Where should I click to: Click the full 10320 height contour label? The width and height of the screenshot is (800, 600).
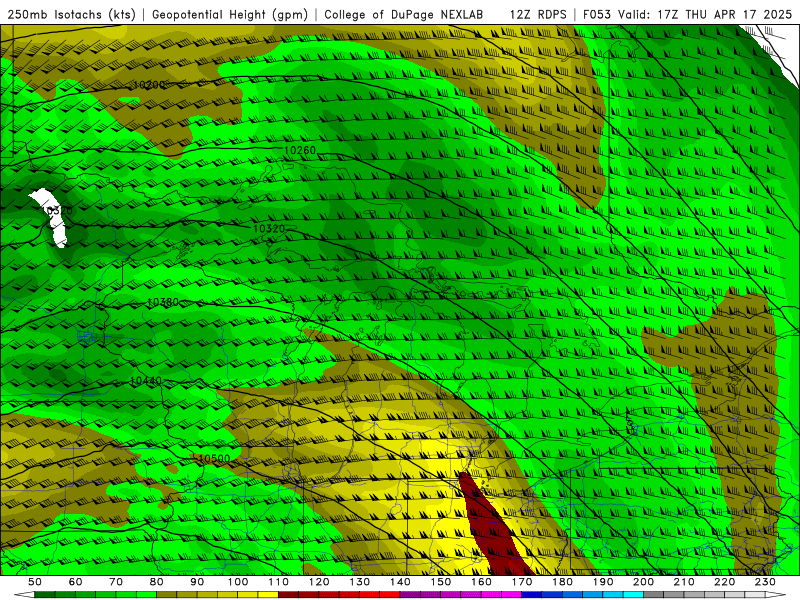[x=269, y=229]
